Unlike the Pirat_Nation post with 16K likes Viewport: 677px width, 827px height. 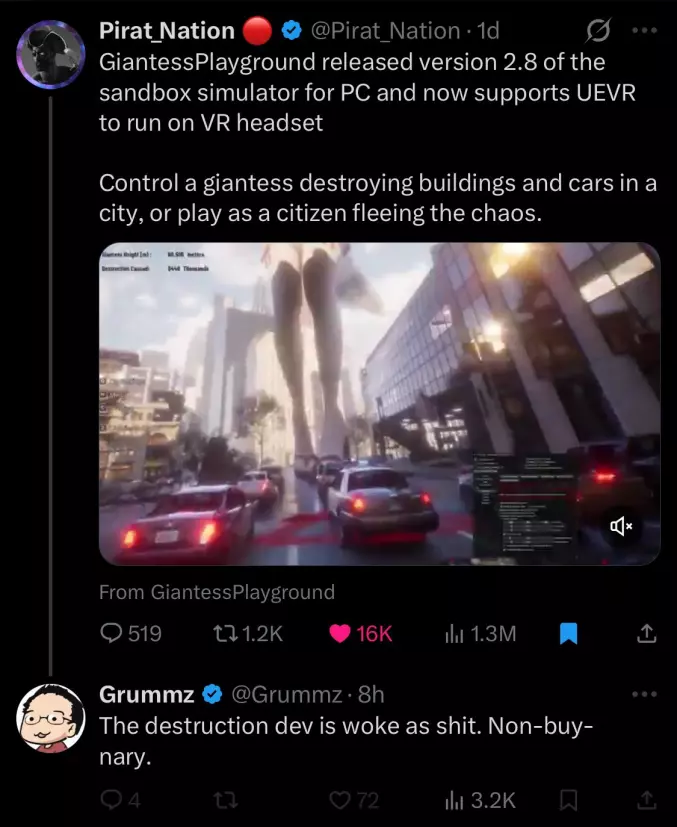click(361, 633)
